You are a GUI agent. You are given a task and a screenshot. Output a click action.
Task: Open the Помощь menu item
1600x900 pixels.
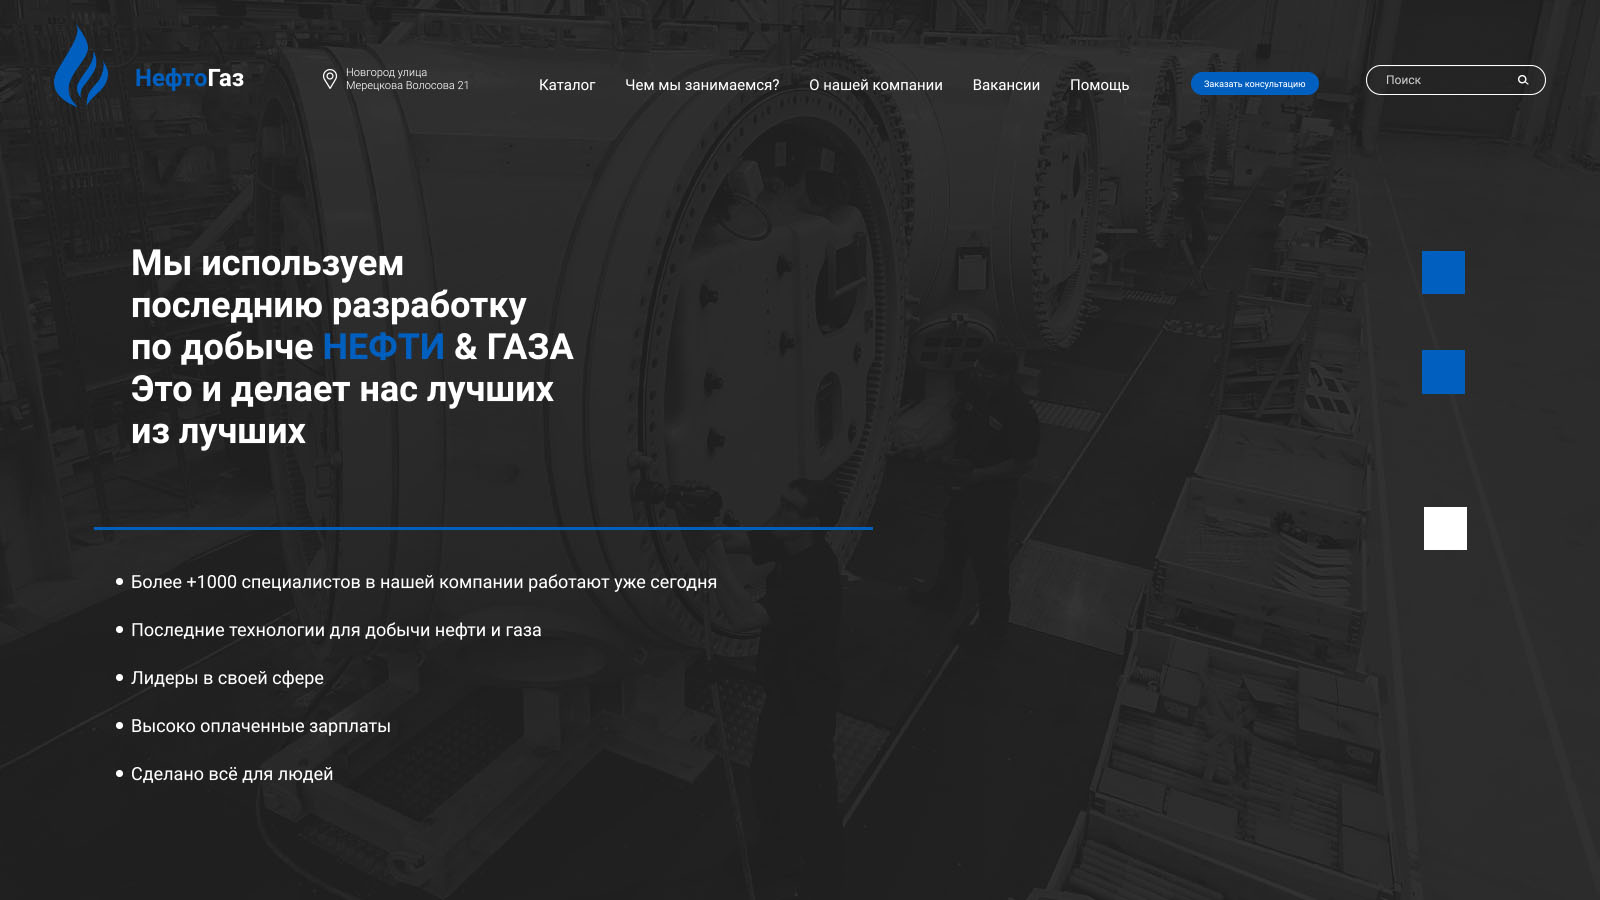(1100, 85)
